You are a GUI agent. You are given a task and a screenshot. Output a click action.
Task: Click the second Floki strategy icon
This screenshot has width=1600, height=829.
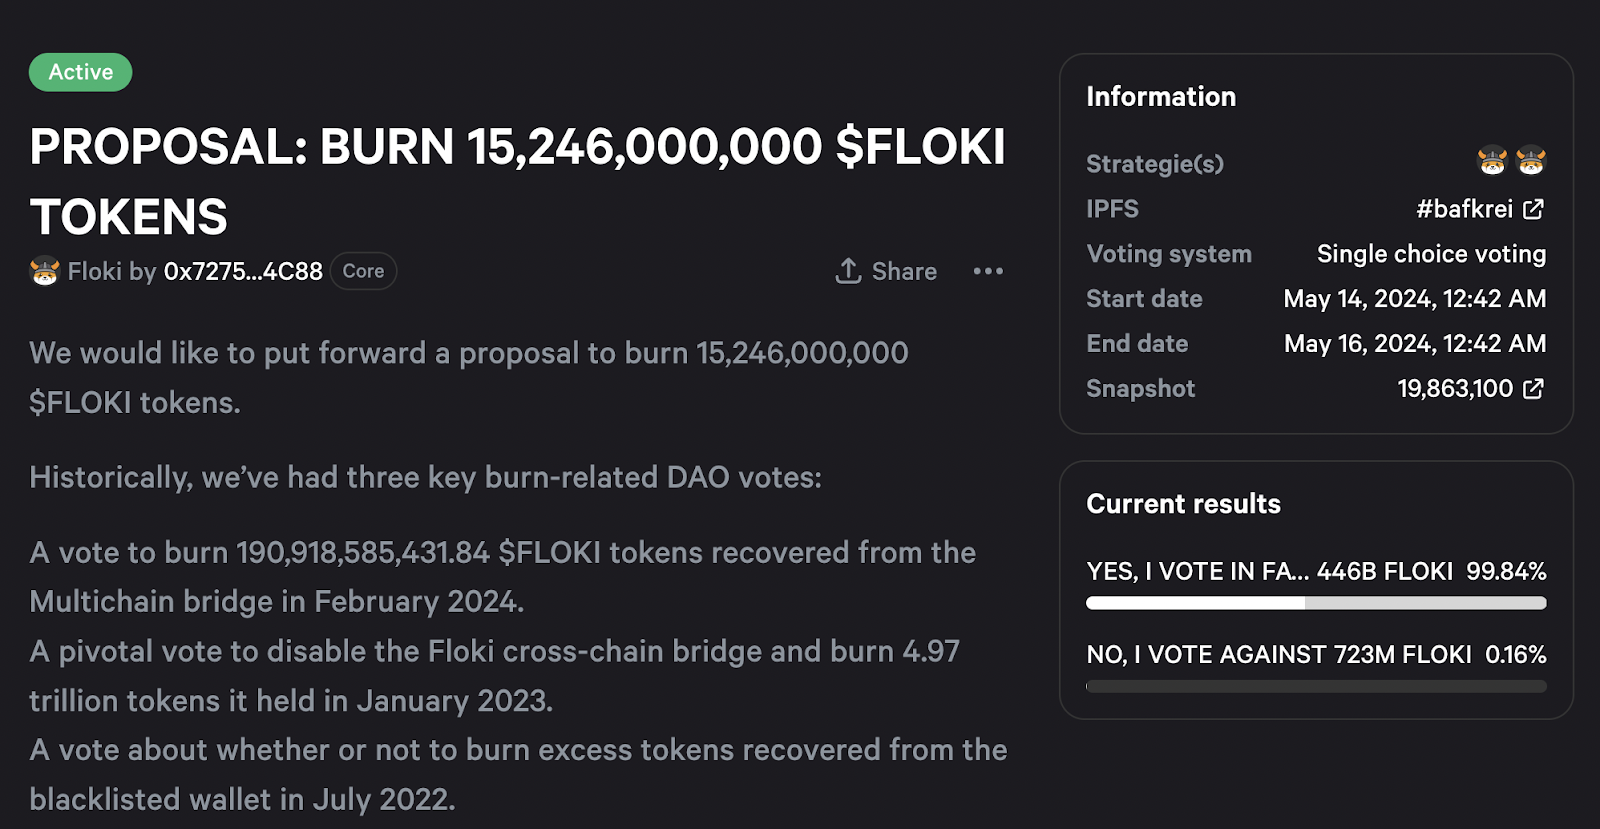[x=1529, y=162]
